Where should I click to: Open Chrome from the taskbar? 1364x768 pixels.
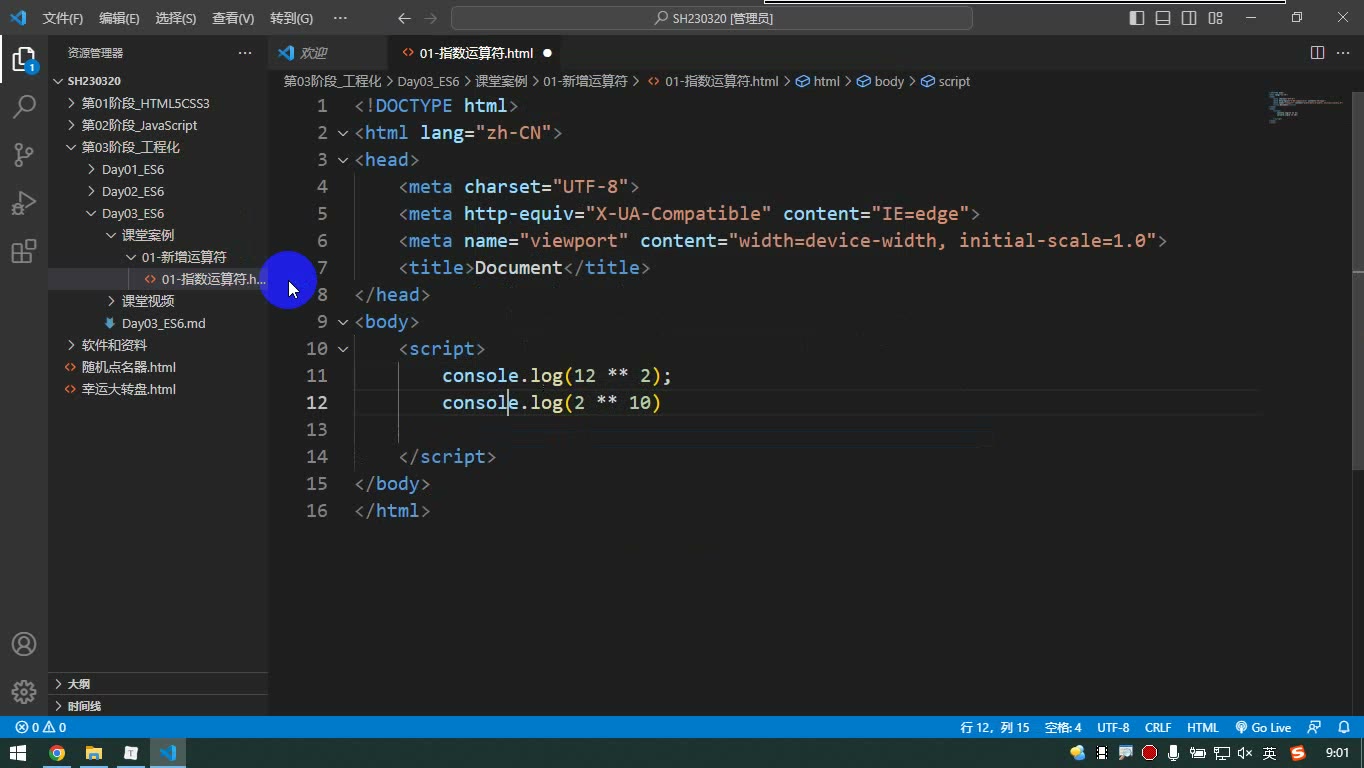[56, 753]
